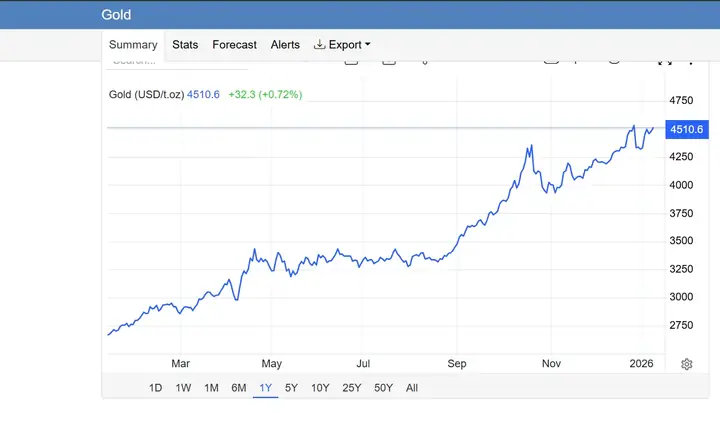Select the 1M time range
The image size is (720, 424).
coord(211,388)
